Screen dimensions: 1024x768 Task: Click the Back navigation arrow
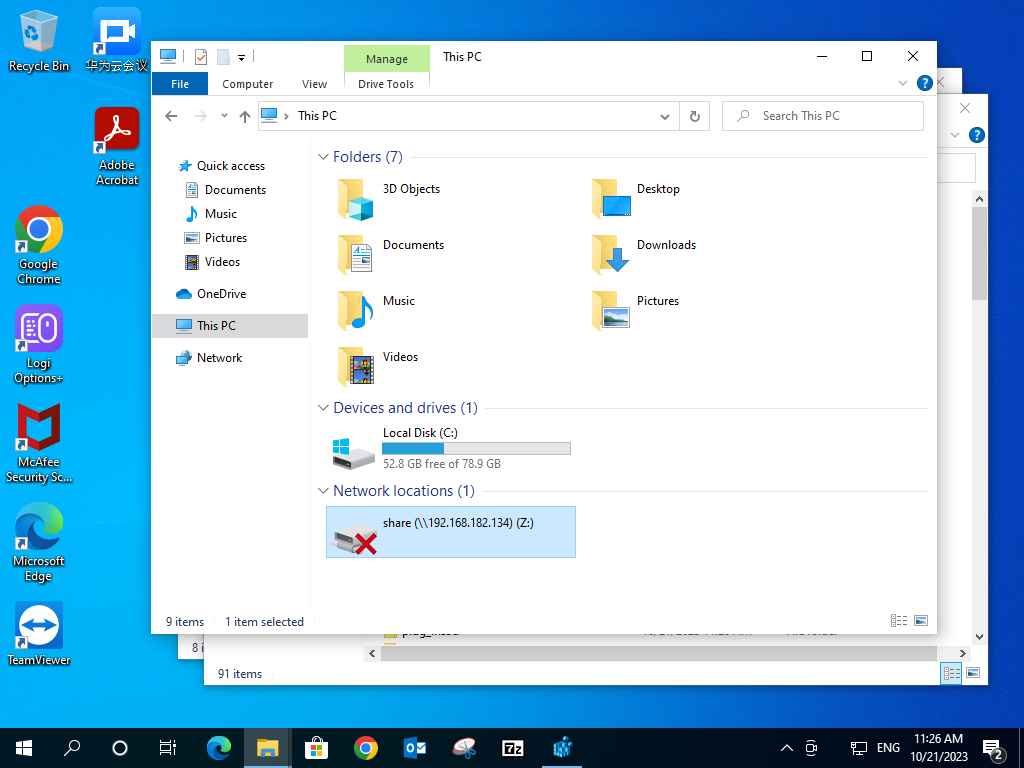[171, 116]
